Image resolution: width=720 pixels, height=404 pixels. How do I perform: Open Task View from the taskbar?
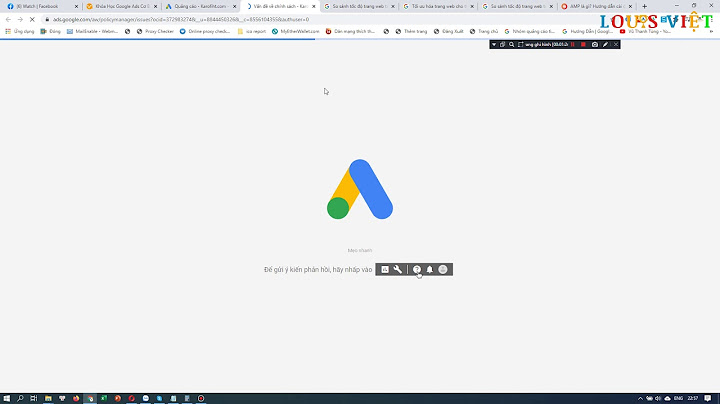click(x=34, y=398)
